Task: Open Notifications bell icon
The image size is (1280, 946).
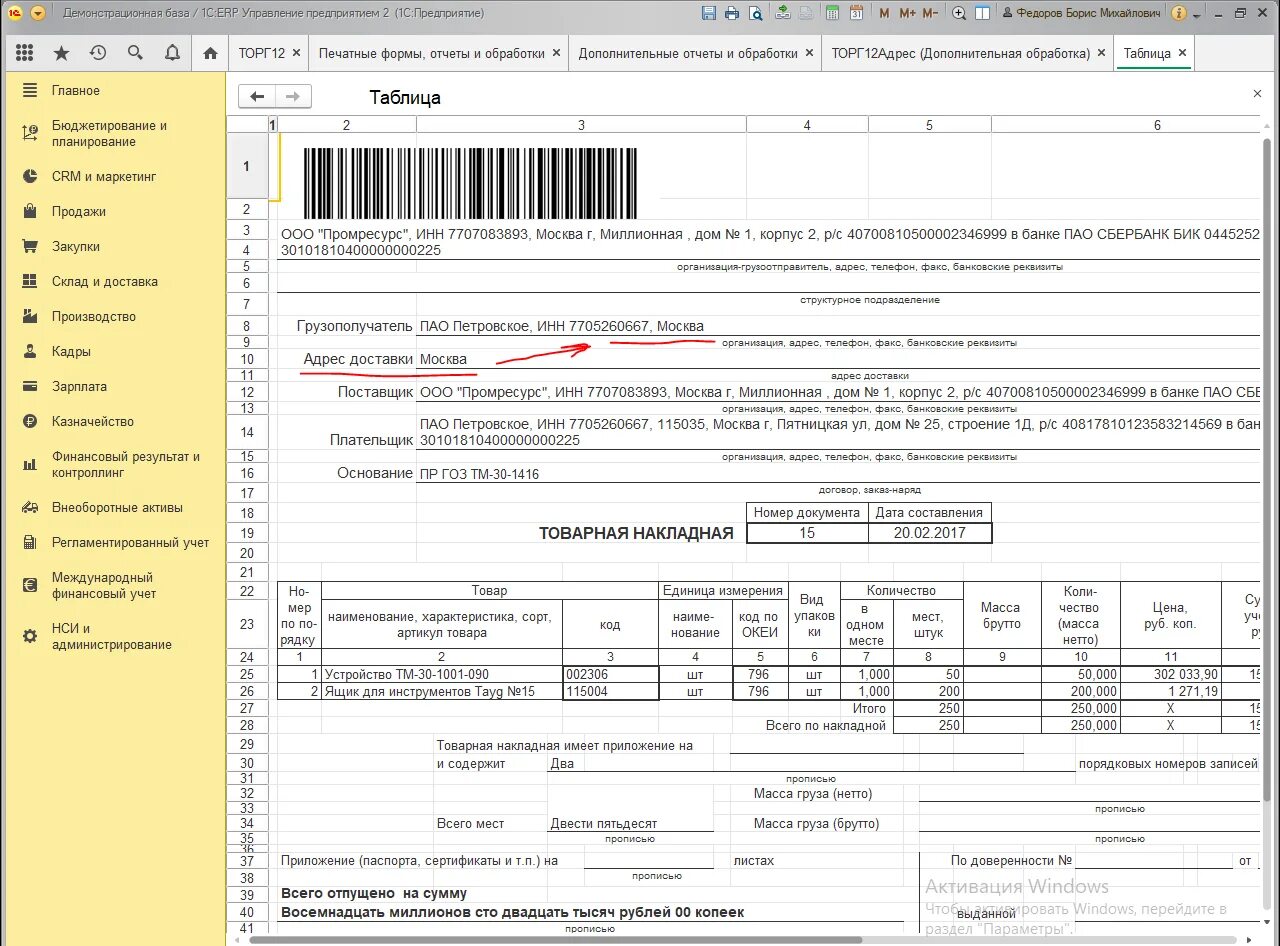Action: (172, 53)
